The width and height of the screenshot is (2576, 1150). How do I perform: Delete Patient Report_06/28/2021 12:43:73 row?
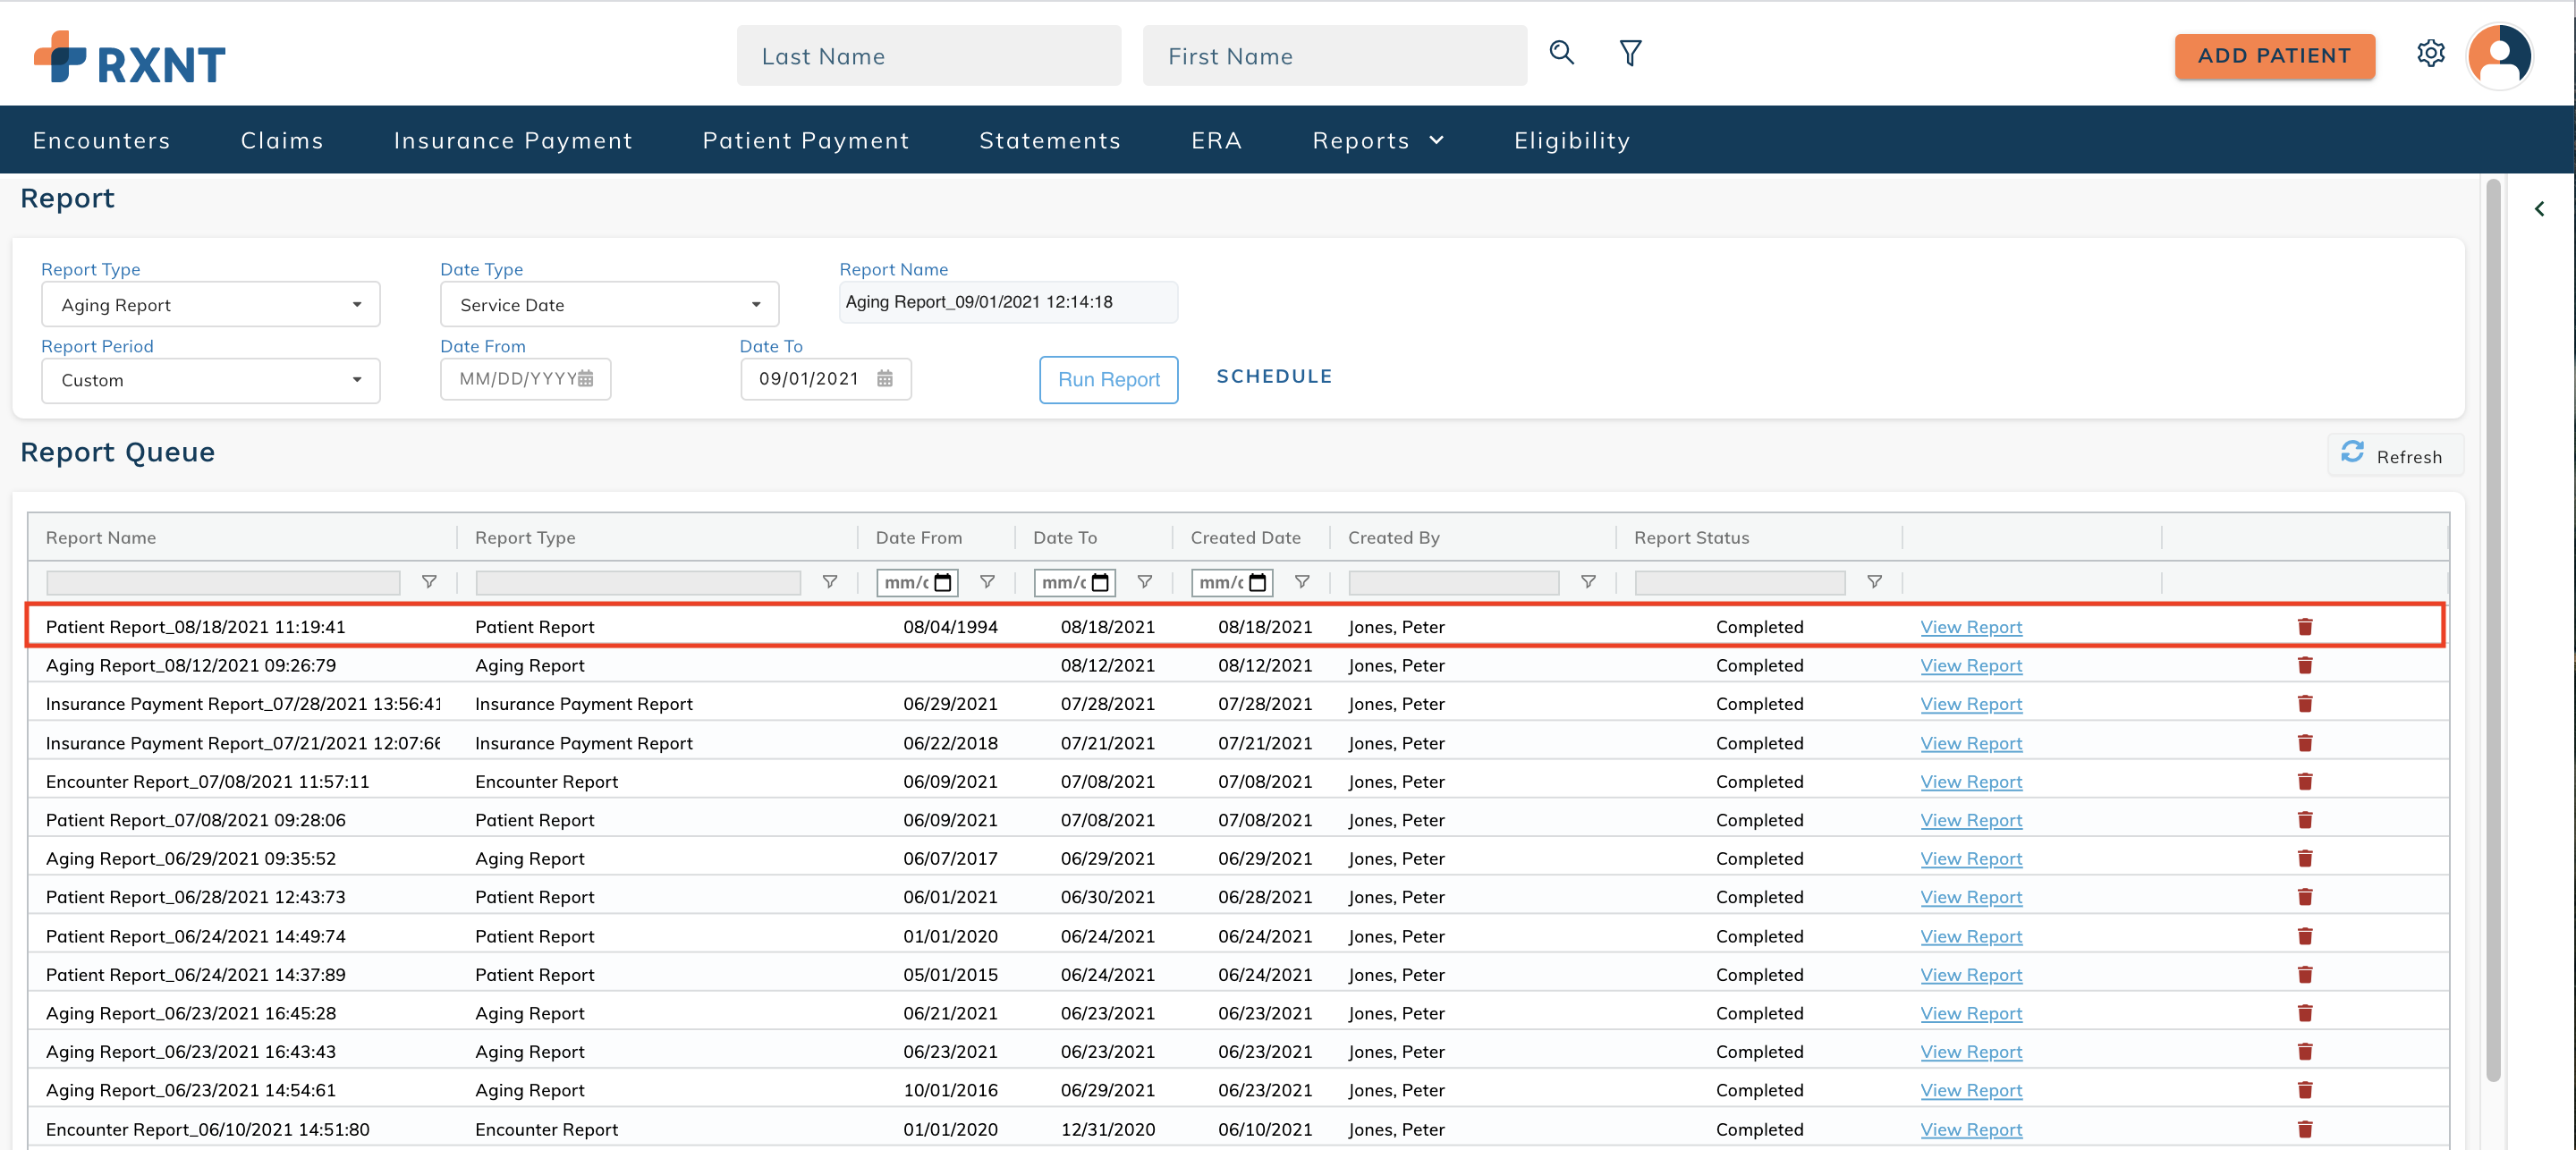(x=2305, y=897)
